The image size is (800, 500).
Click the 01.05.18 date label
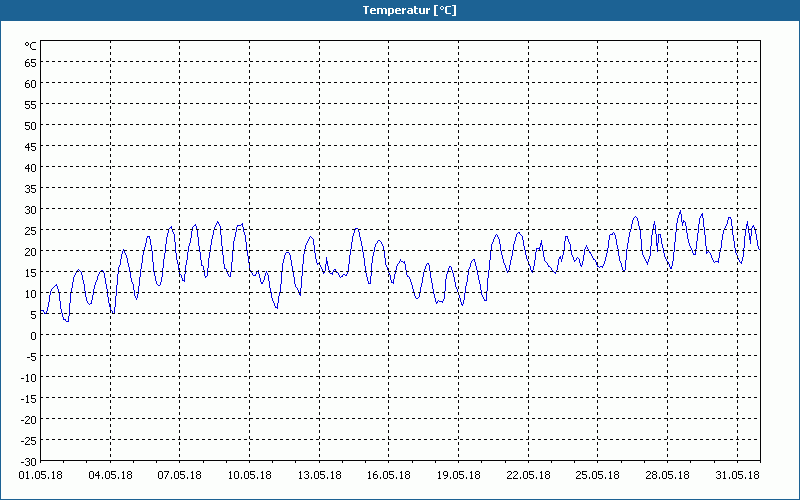click(x=40, y=476)
